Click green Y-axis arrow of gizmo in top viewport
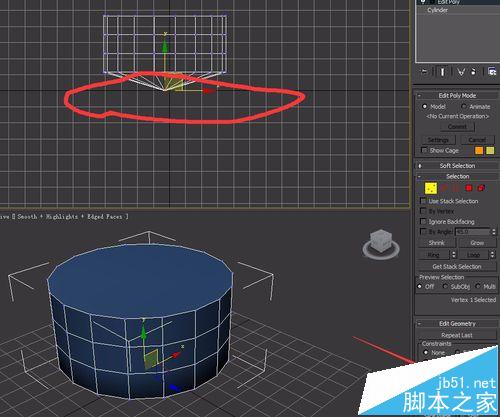The image size is (500, 417). click(x=165, y=46)
